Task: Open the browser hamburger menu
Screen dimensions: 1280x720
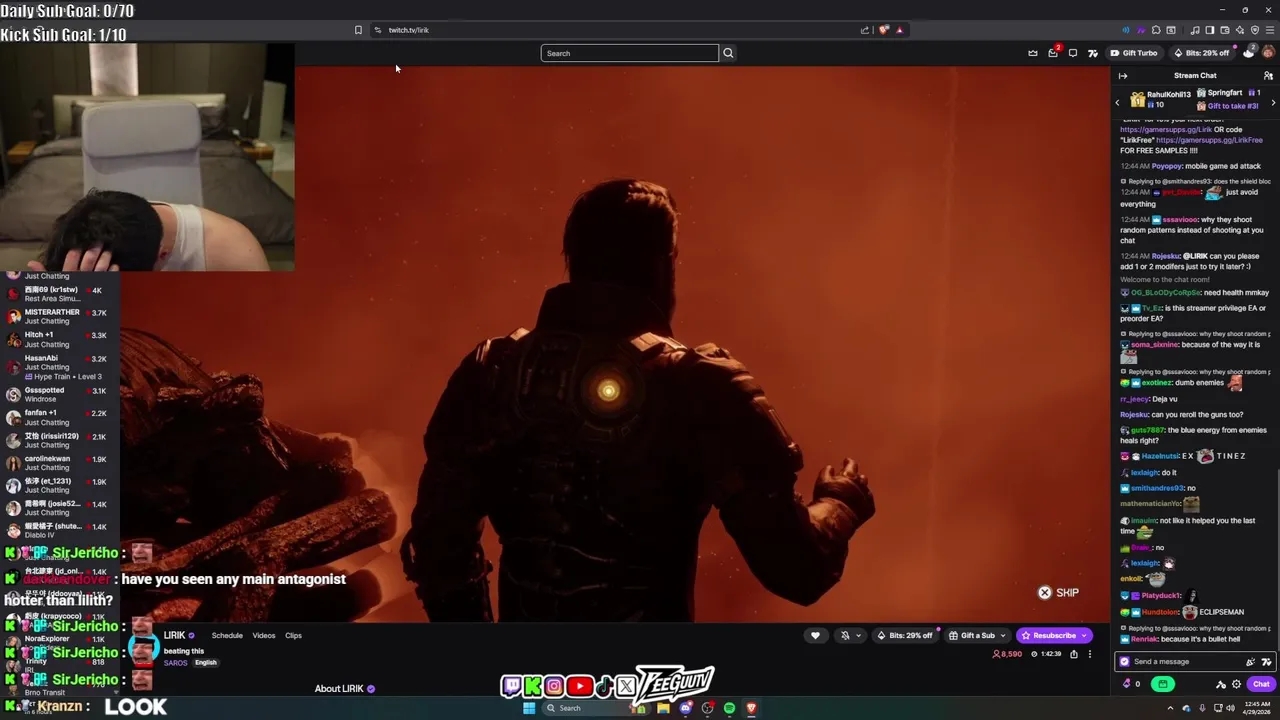Action: pos(1270,30)
